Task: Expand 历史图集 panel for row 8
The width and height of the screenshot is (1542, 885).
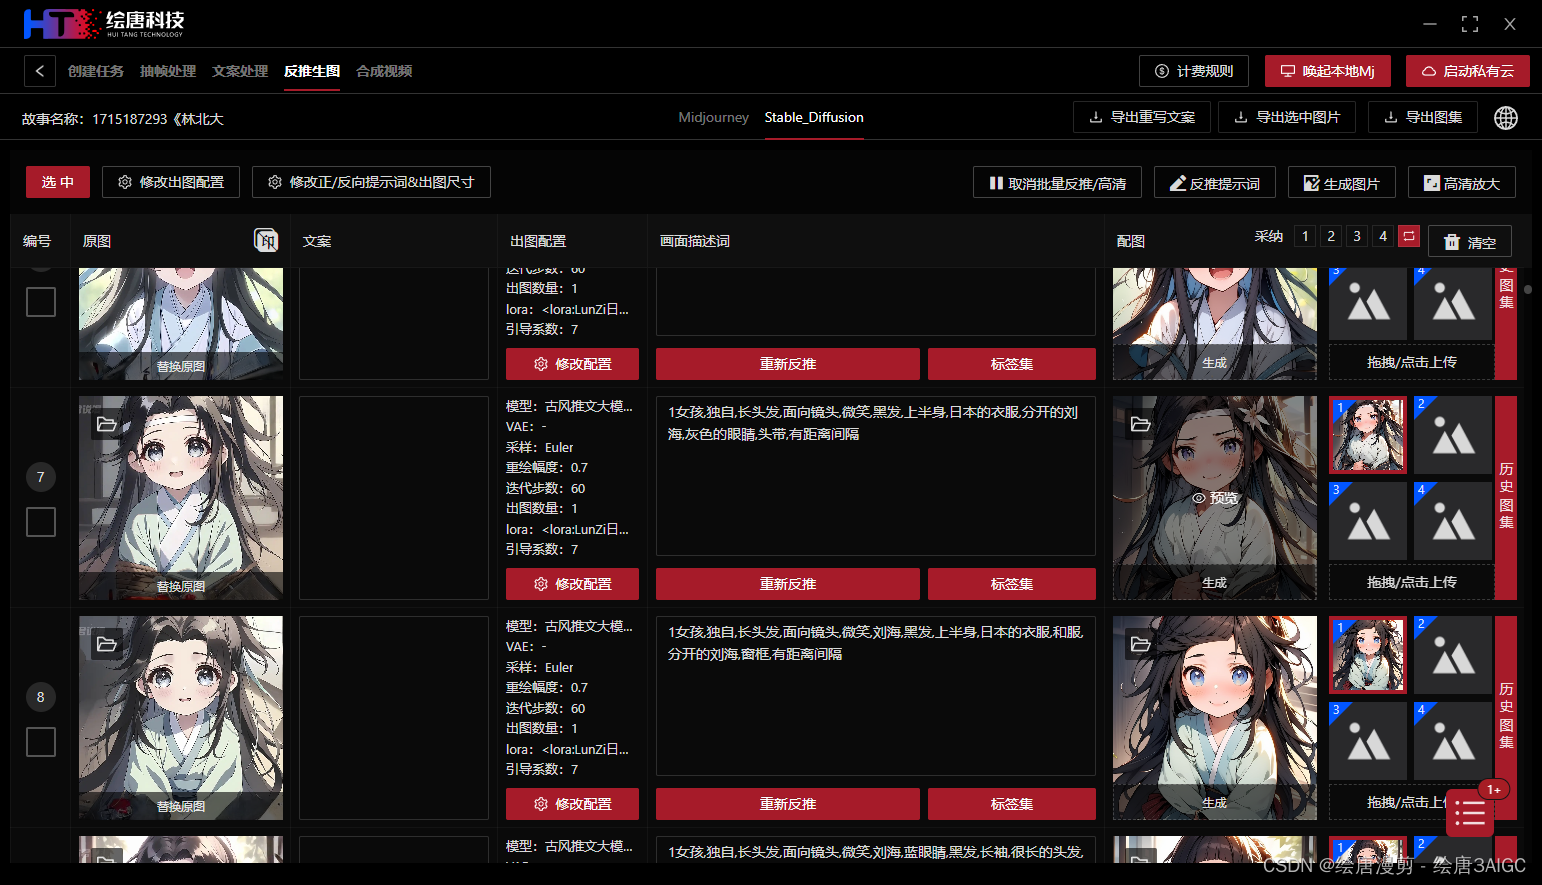Action: pos(1506,717)
